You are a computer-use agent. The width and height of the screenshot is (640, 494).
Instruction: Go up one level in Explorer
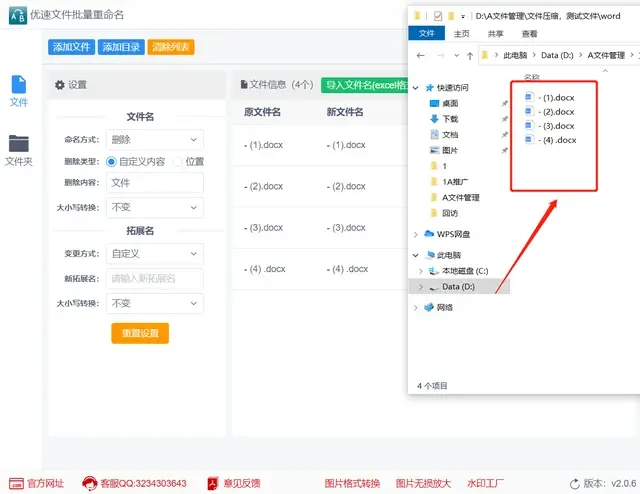[x=470, y=56]
